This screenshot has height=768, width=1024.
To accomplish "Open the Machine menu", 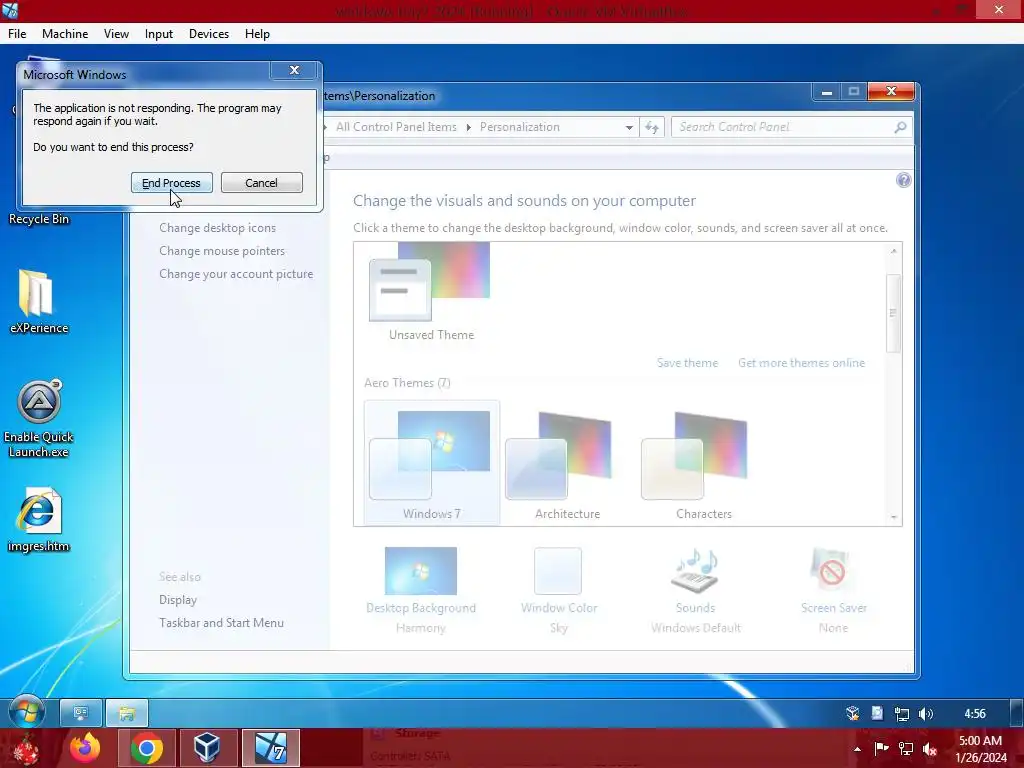I will [65, 34].
